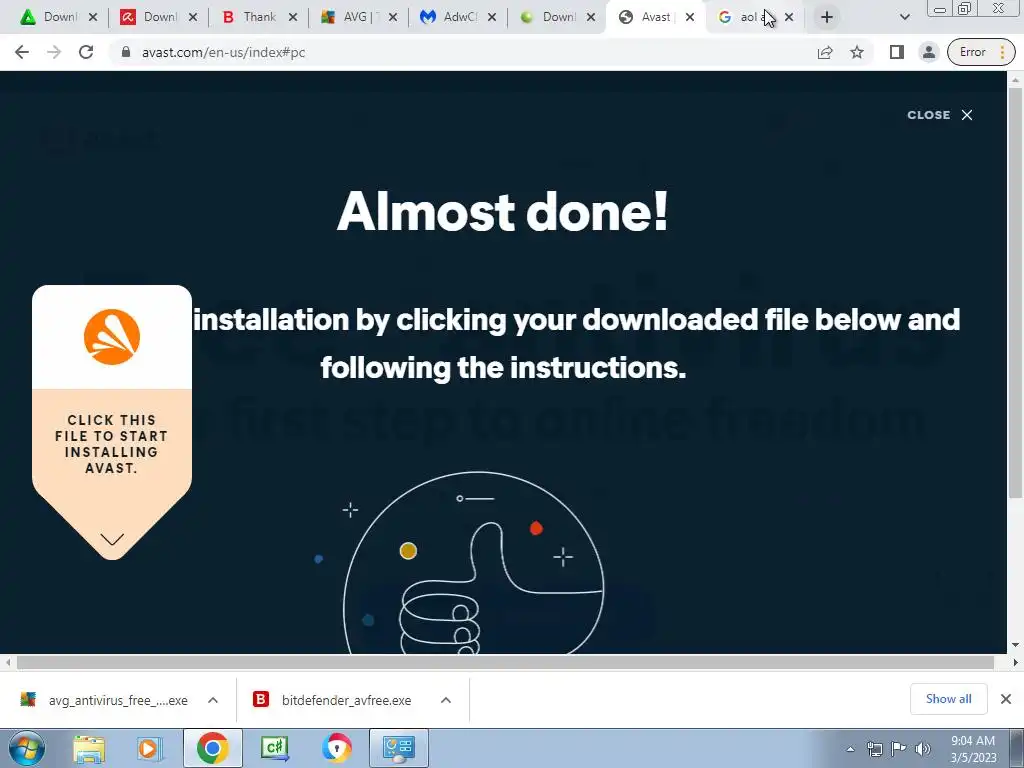Viewport: 1024px width, 768px height.
Task: Expand the tab search dropdown
Action: pos(904,17)
